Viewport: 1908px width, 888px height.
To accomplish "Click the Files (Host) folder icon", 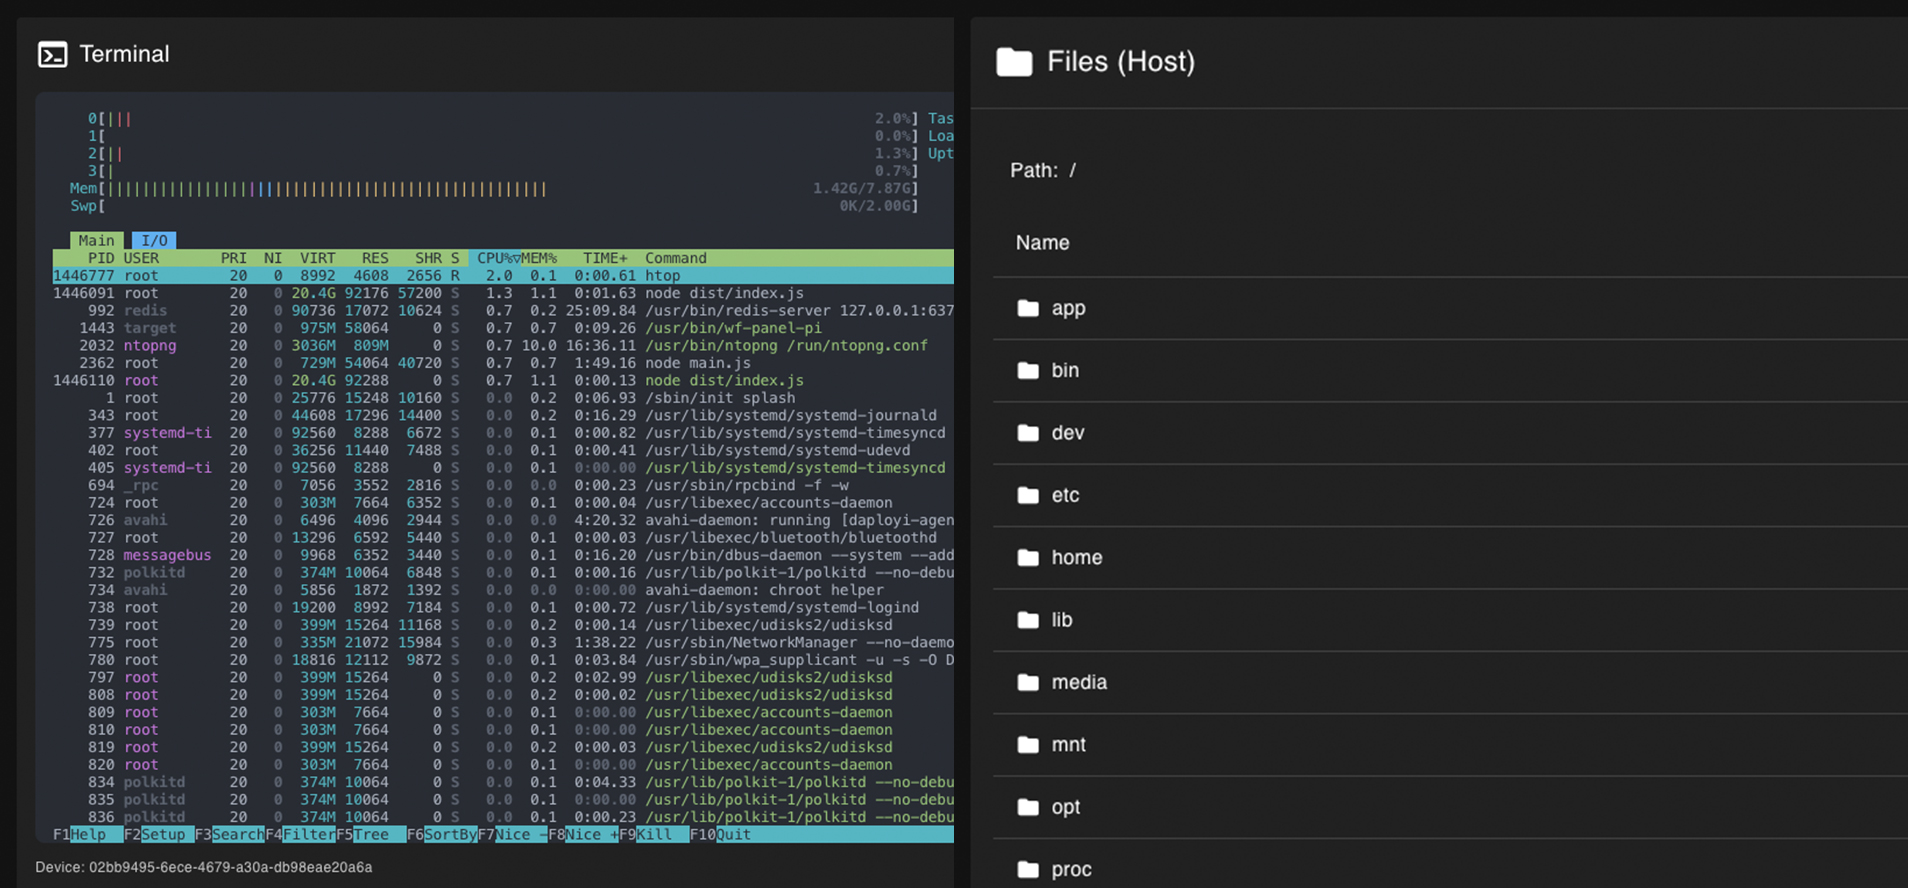I will (1014, 62).
